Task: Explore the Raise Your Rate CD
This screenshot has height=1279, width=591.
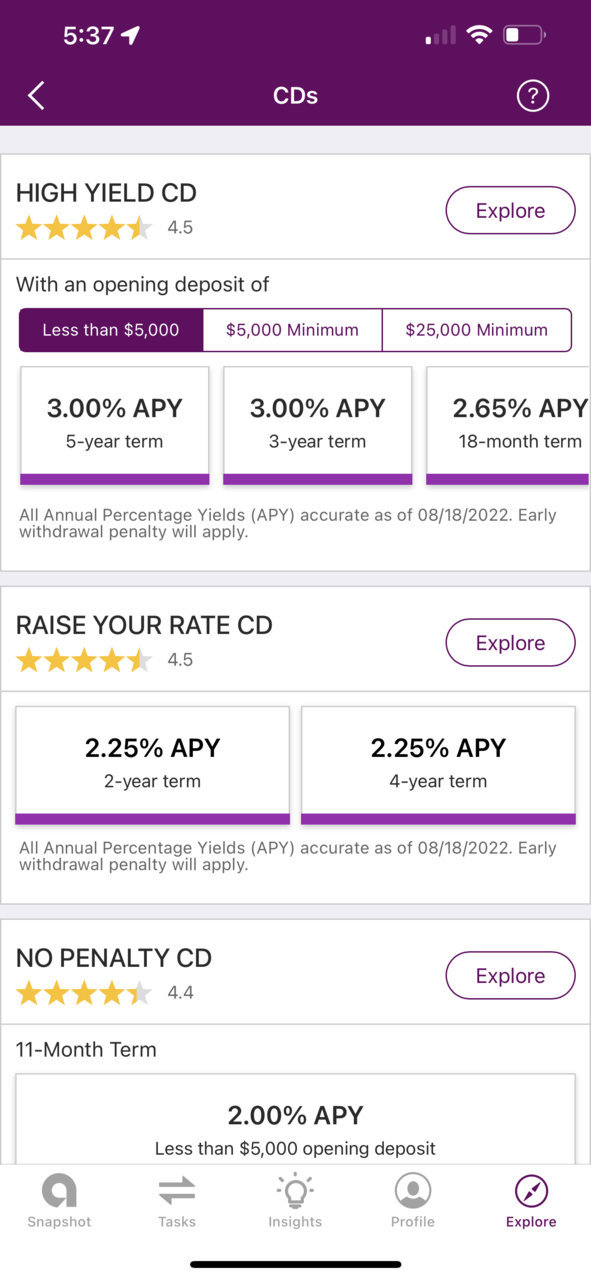Action: 510,643
